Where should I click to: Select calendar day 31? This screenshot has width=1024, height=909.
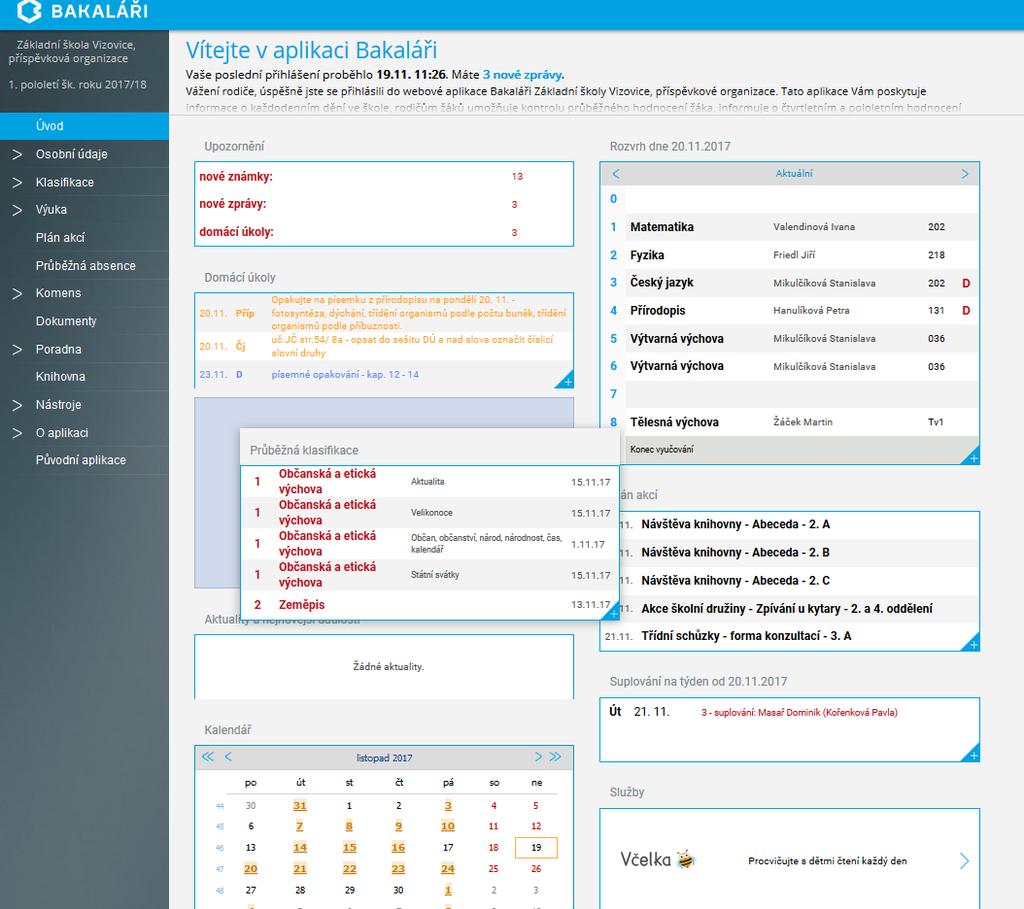click(x=300, y=806)
